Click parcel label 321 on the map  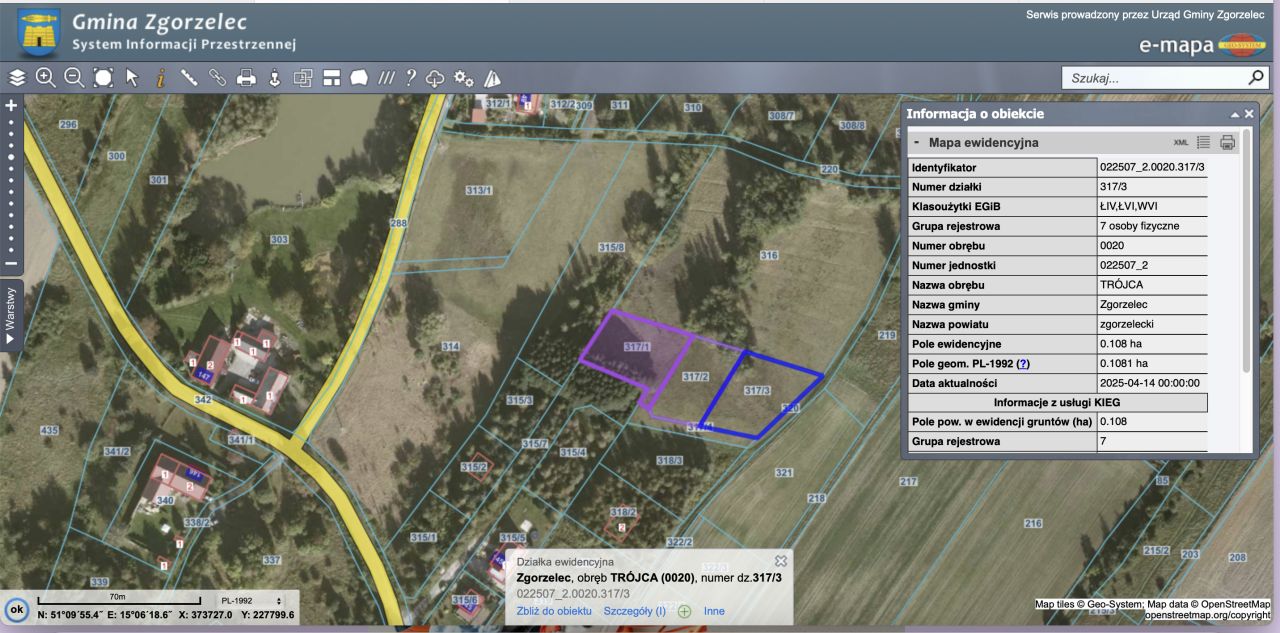[x=784, y=472]
